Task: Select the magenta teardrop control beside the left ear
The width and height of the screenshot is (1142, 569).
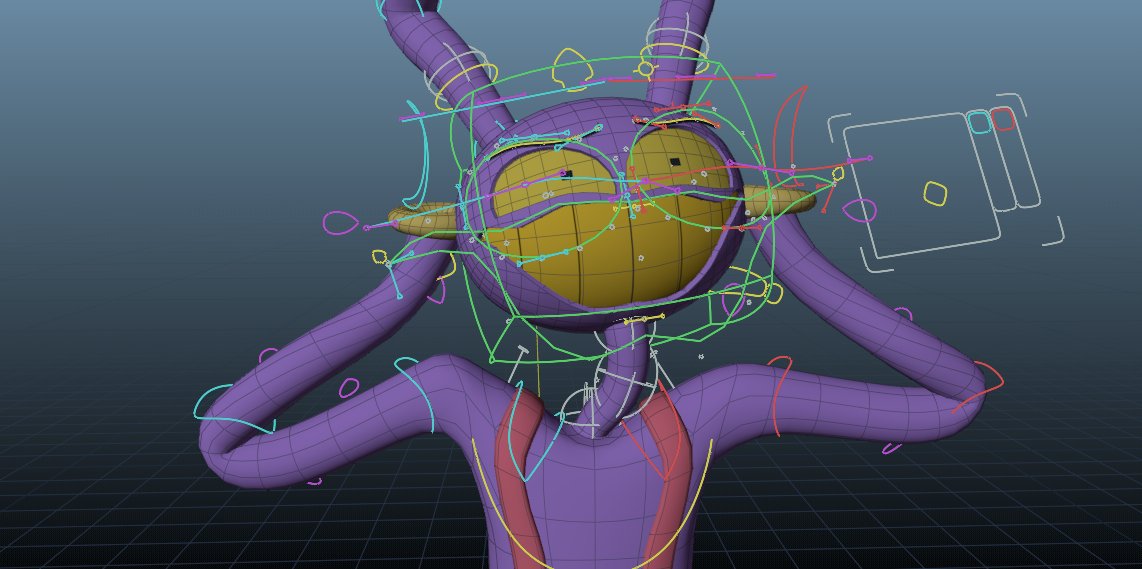Action: click(340, 222)
